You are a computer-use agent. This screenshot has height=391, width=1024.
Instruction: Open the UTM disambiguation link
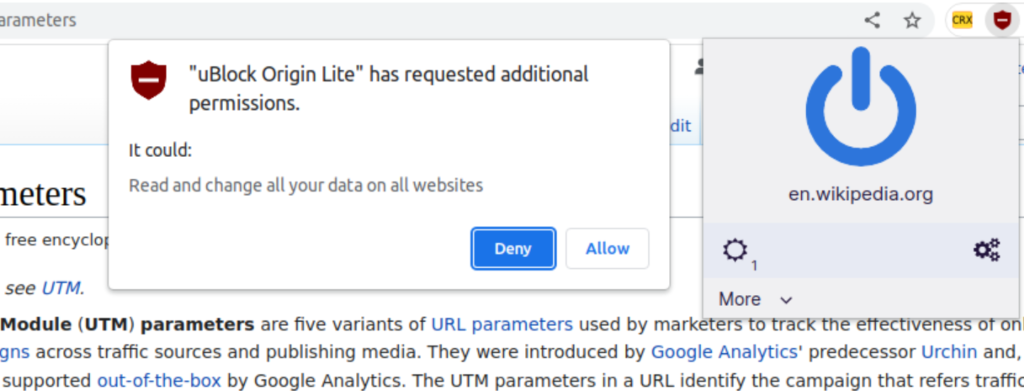(62, 287)
